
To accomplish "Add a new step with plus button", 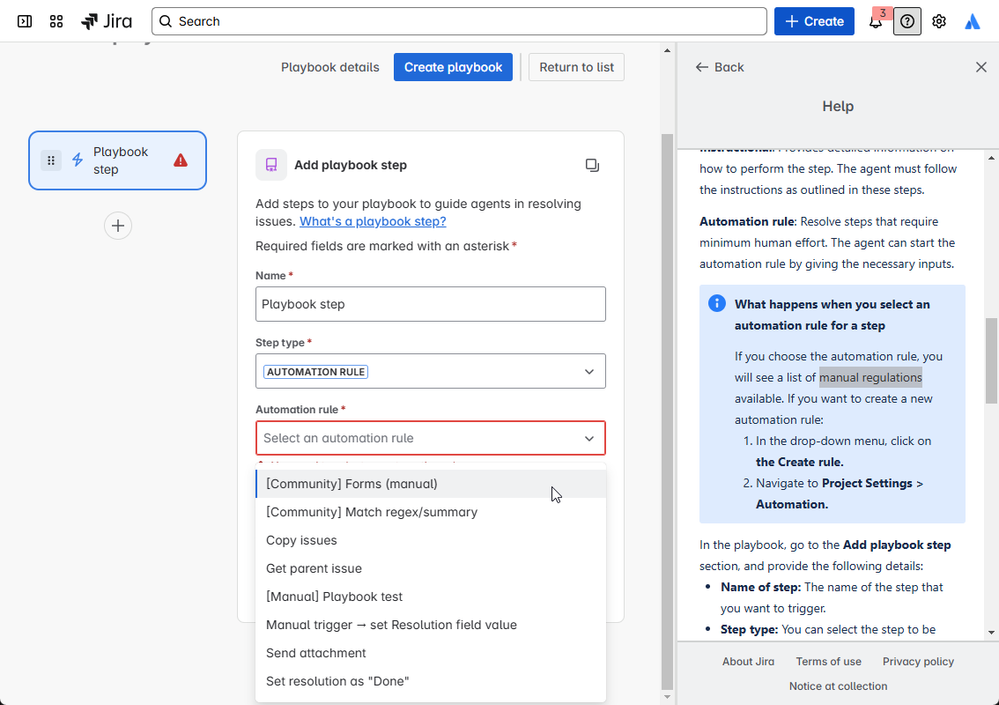I will (118, 225).
